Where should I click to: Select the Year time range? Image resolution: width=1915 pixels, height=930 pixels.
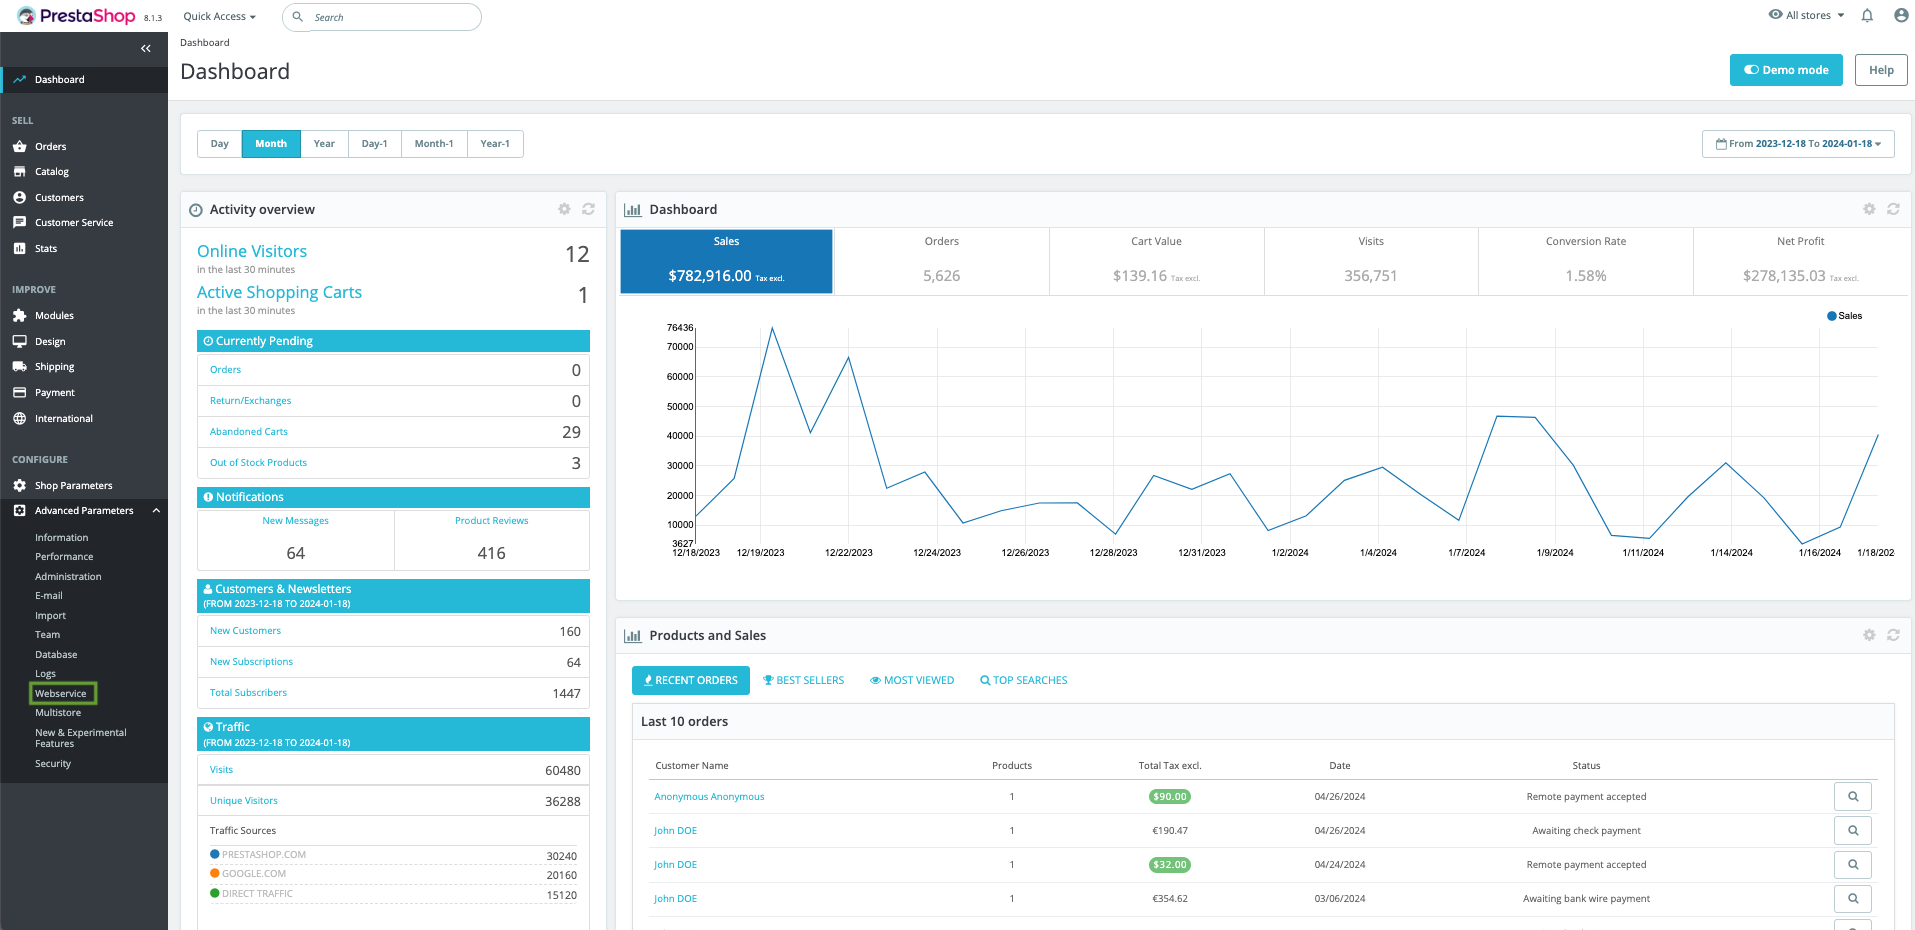324,144
